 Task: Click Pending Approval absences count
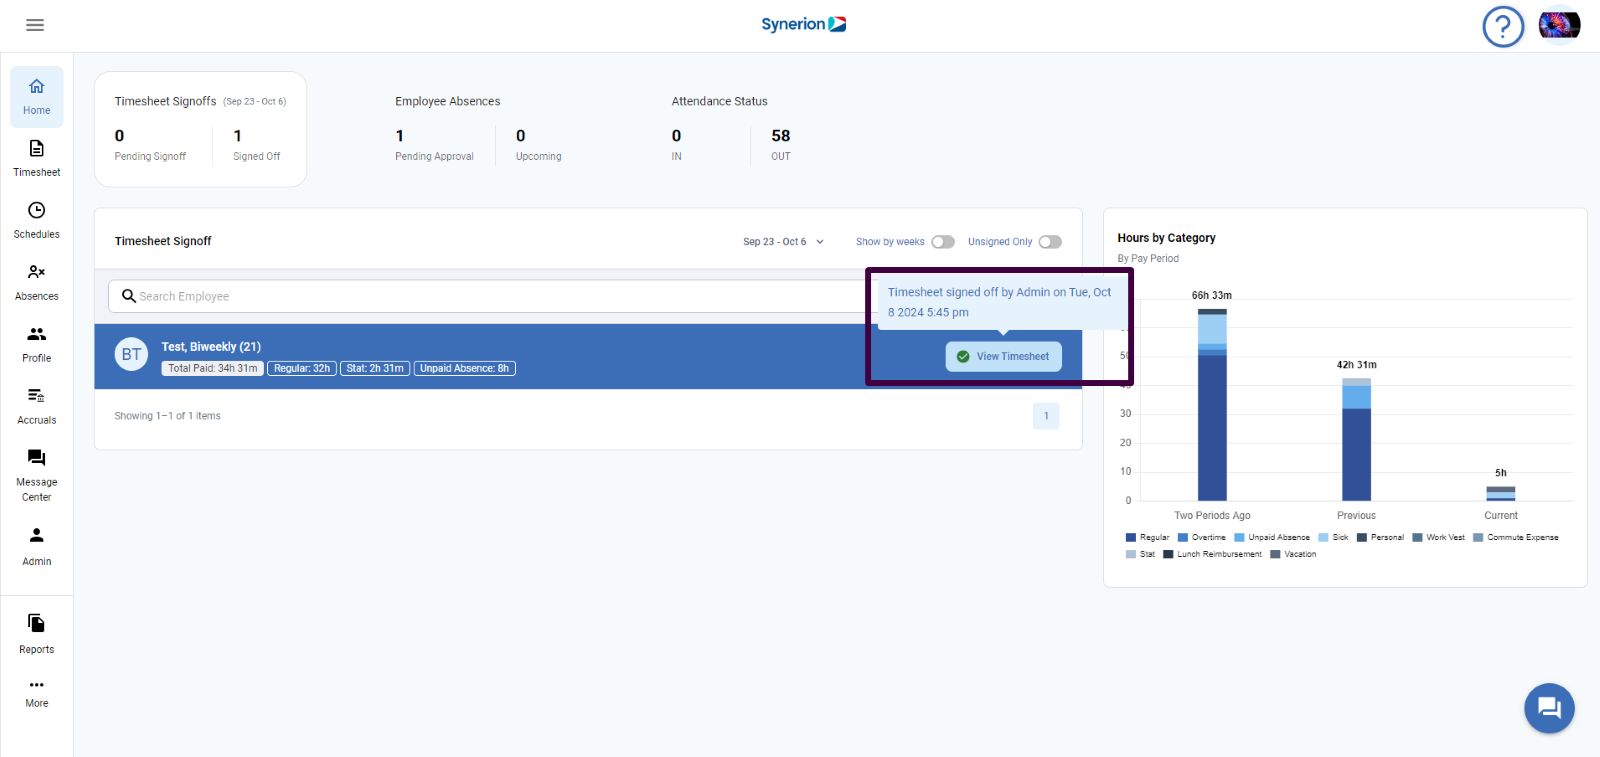pos(400,136)
